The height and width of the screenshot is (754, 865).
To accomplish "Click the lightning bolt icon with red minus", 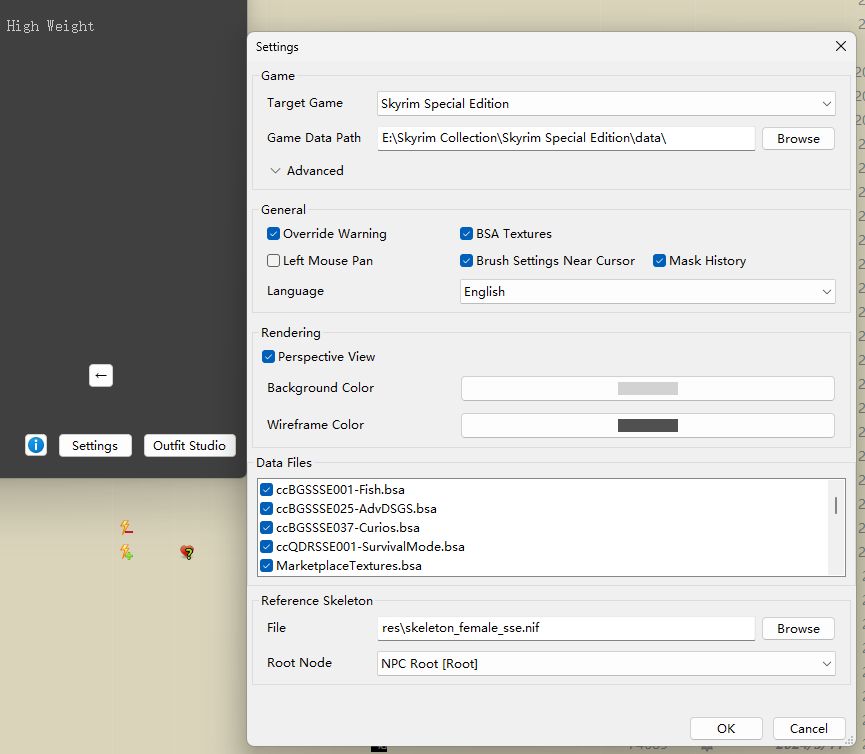I will coord(126,527).
